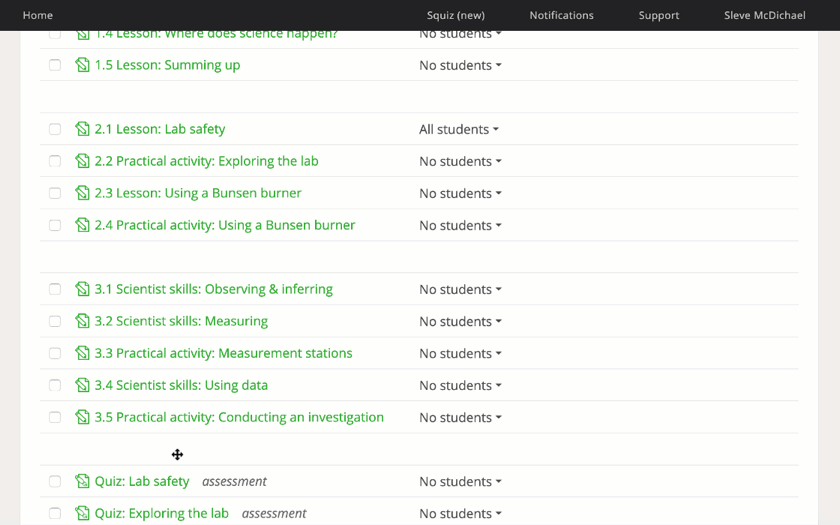Click the icon beside Quiz: Lab safety
840x525 pixels.
(x=82, y=481)
